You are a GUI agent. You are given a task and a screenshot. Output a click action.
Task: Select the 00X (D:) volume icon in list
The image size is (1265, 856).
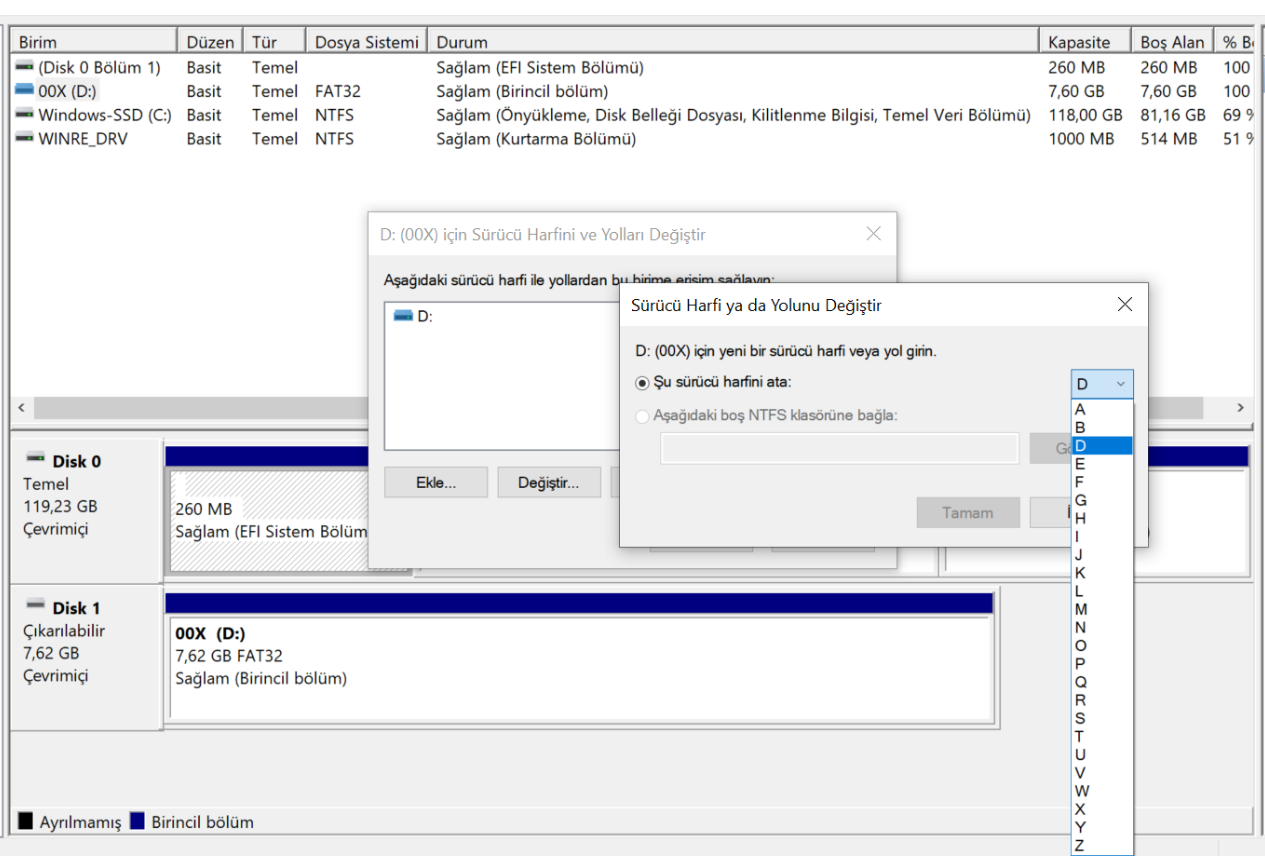click(x=24, y=91)
